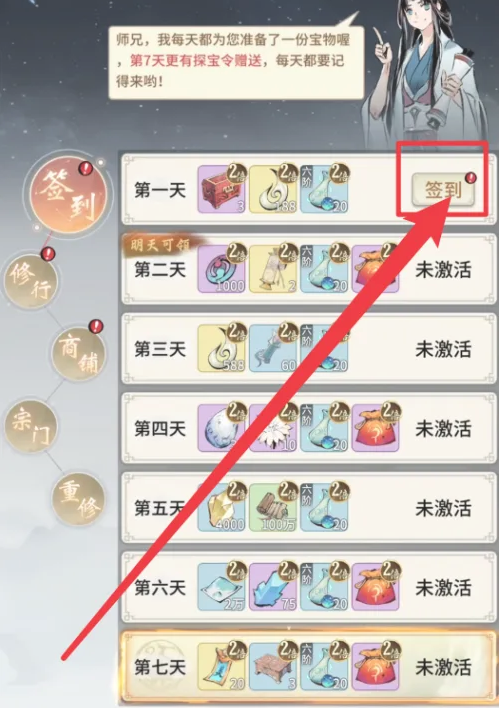Tap the 探宝令 ticket reward in 第七天
The image size is (499, 708).
221,667
